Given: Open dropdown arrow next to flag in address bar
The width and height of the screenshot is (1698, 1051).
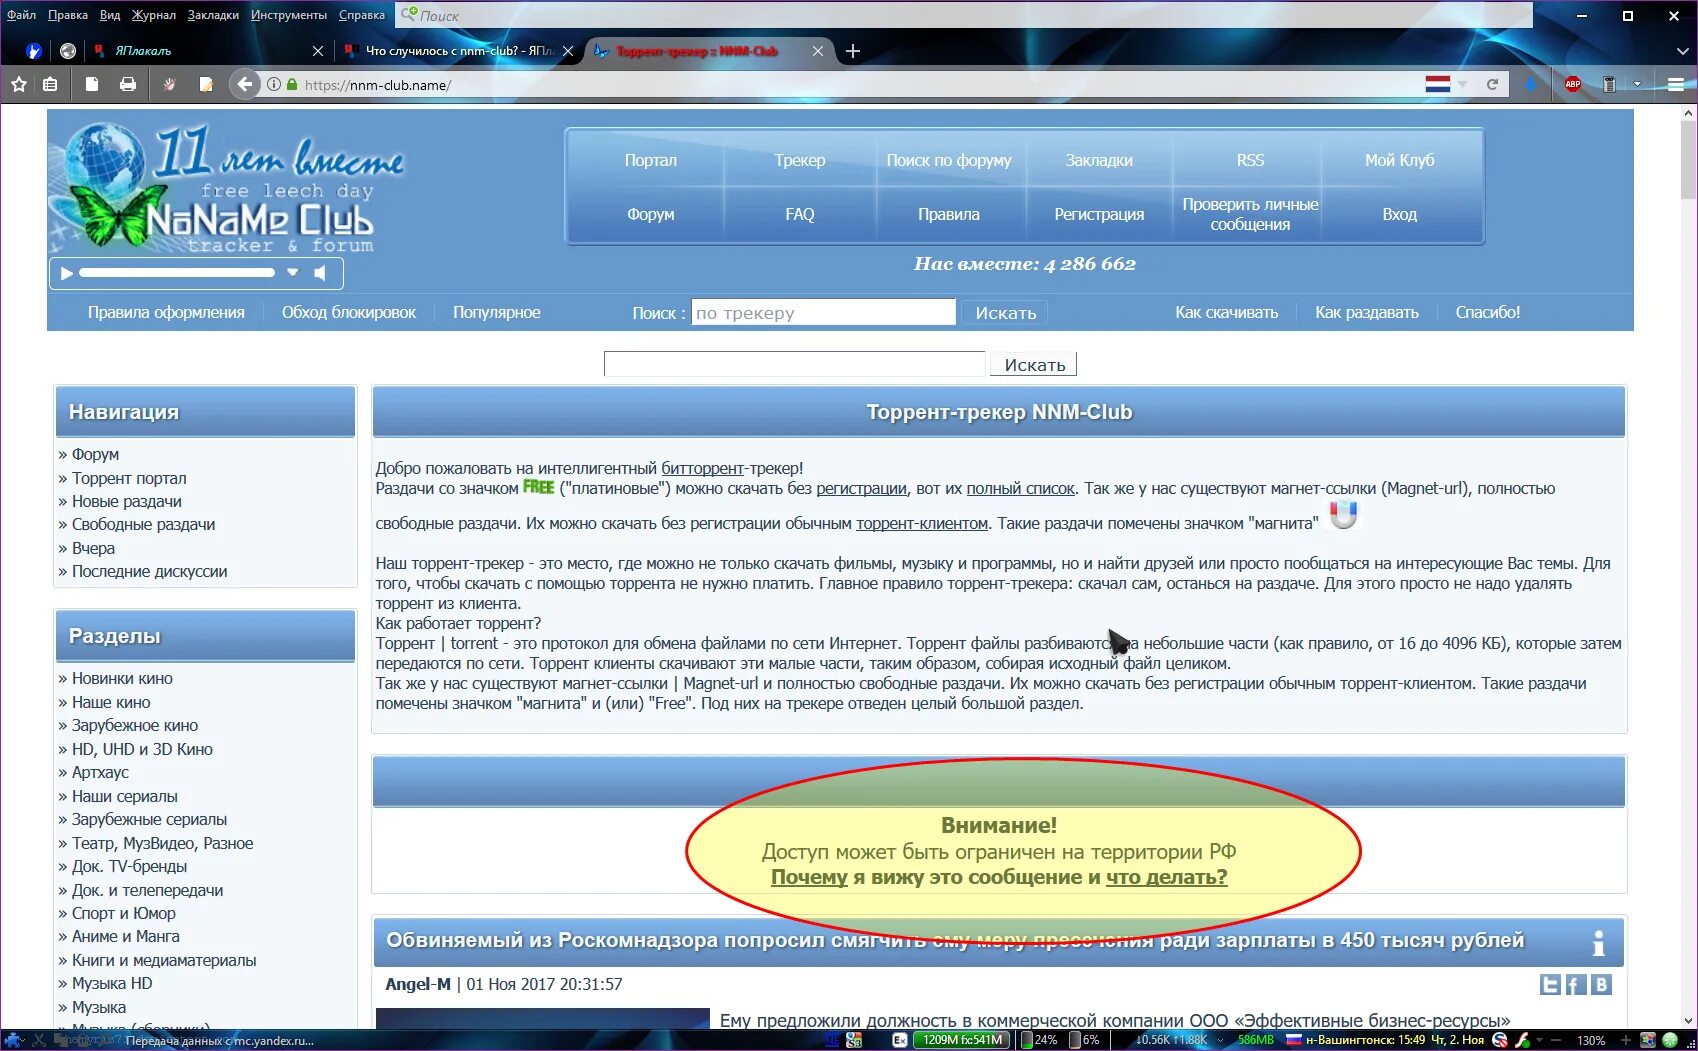Looking at the screenshot, I should click(x=1462, y=85).
